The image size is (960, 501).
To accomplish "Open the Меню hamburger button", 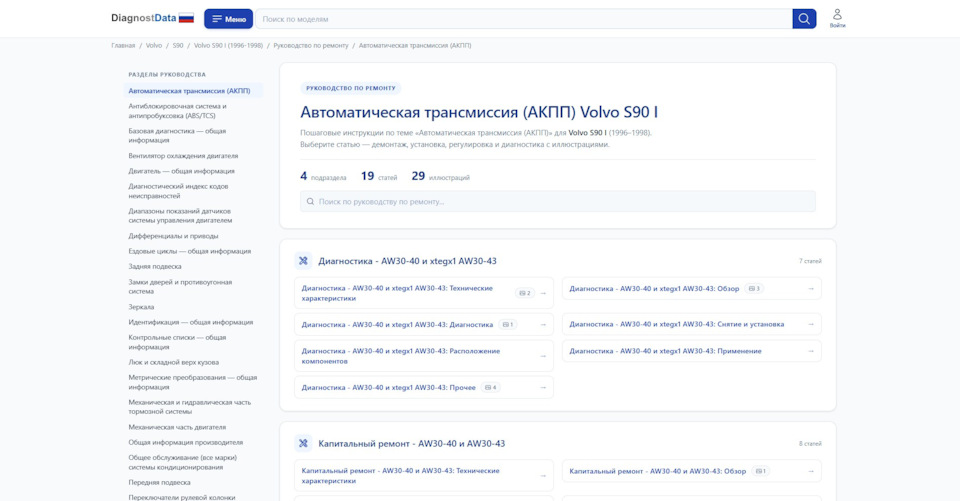I will (x=228, y=19).
